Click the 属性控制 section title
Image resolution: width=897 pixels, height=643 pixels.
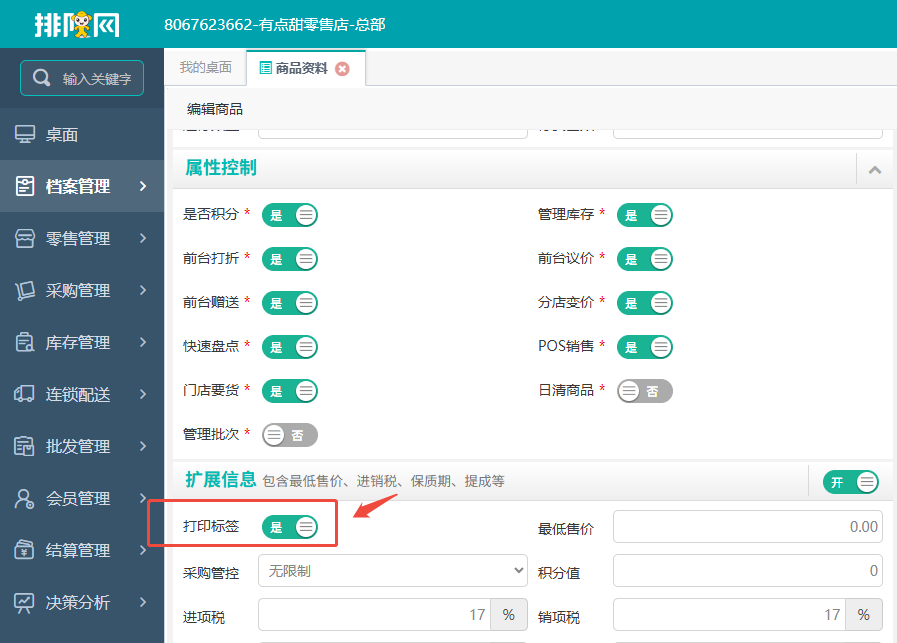(x=221, y=168)
